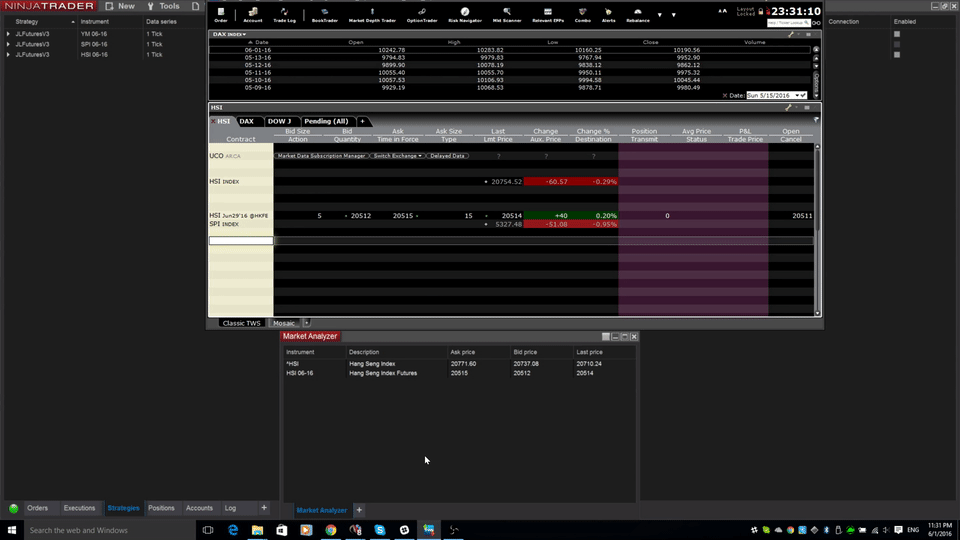
Task: Open DAX panel wrench configuration icon
Action: click(790, 34)
